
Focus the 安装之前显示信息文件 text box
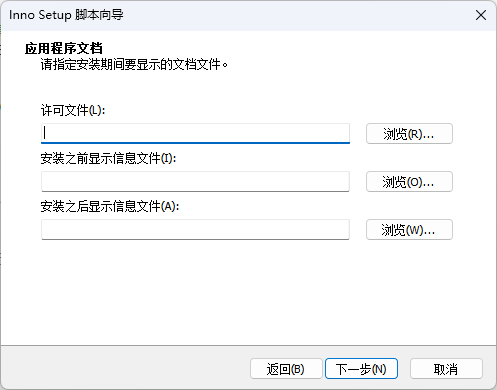[195, 181]
